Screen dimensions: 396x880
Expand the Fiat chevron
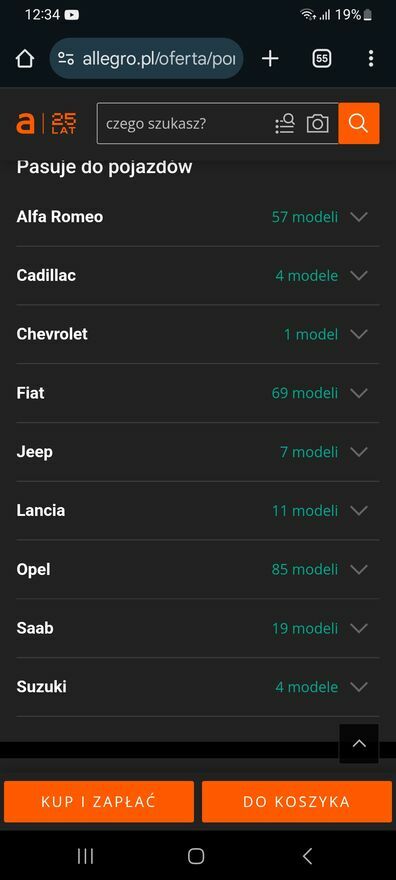(359, 393)
